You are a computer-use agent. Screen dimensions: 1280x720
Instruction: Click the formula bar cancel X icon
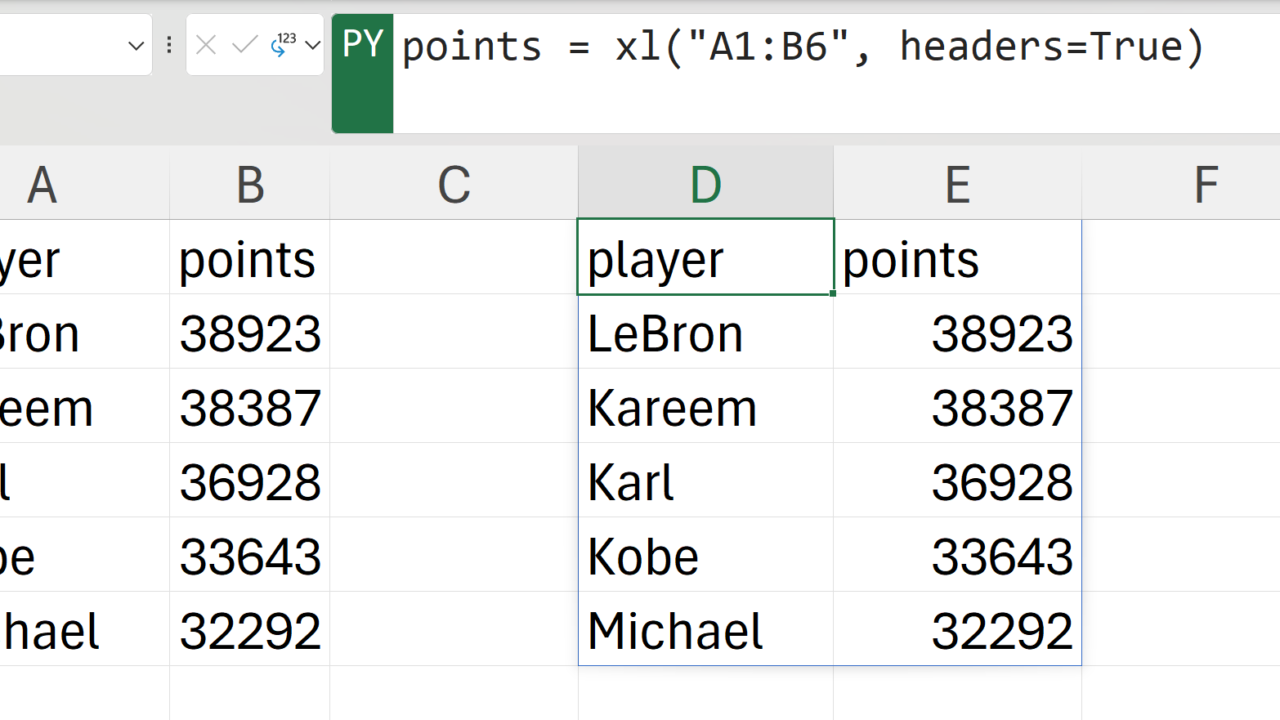point(206,45)
